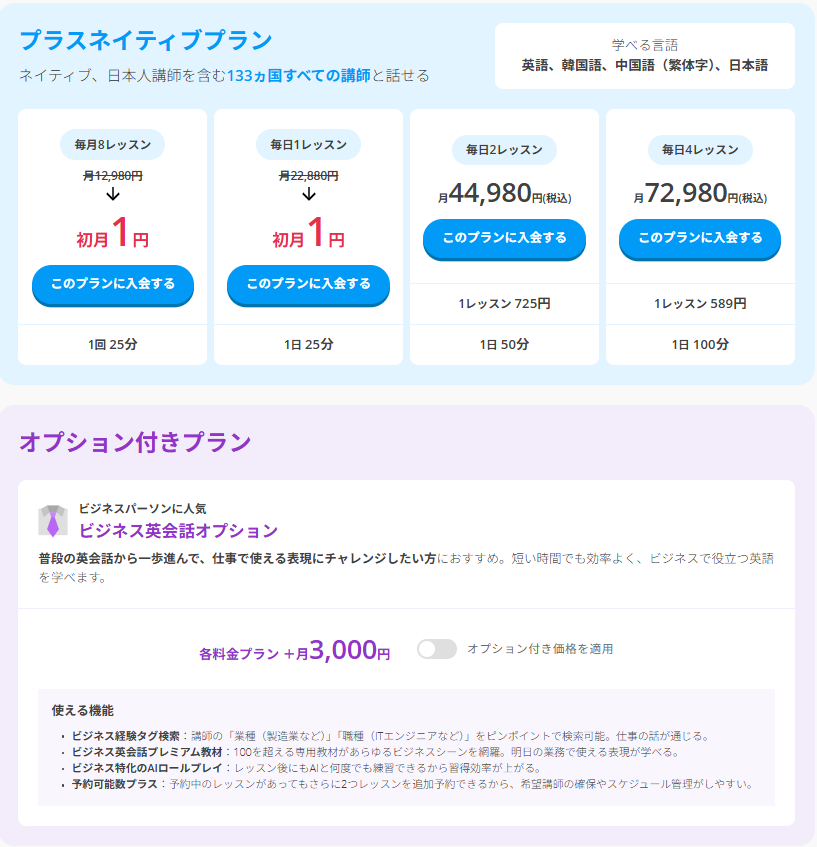Click the business shirt and tie icon
Image resolution: width=817 pixels, height=847 pixels.
tap(53, 520)
